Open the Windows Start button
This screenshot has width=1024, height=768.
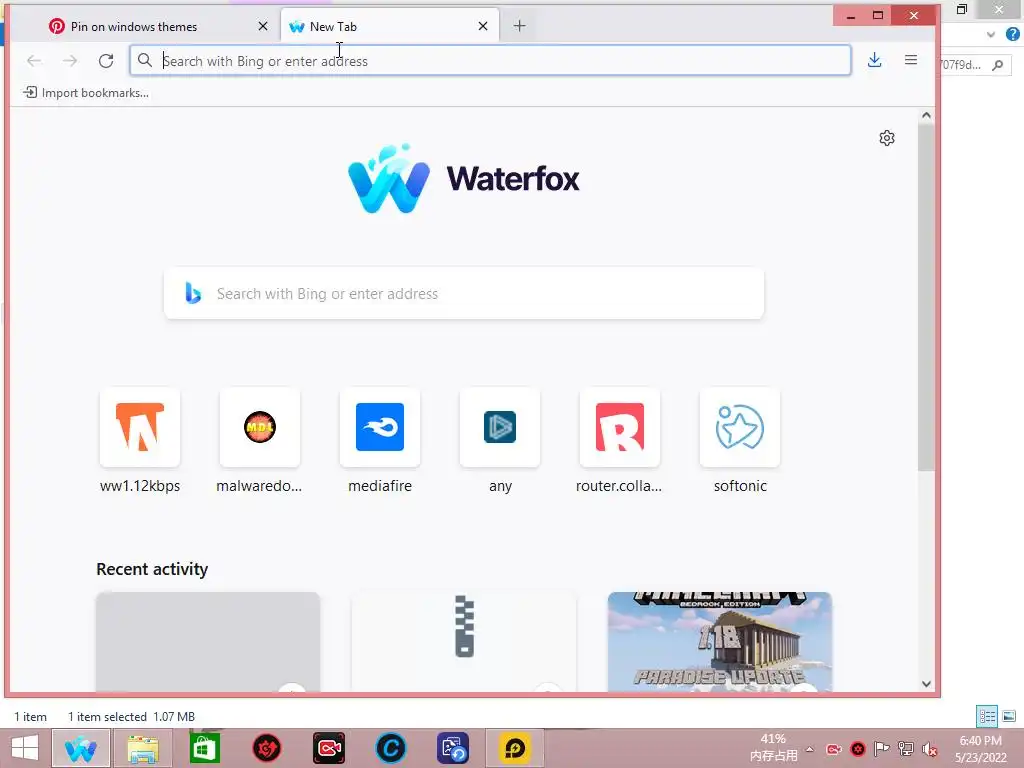(25, 748)
